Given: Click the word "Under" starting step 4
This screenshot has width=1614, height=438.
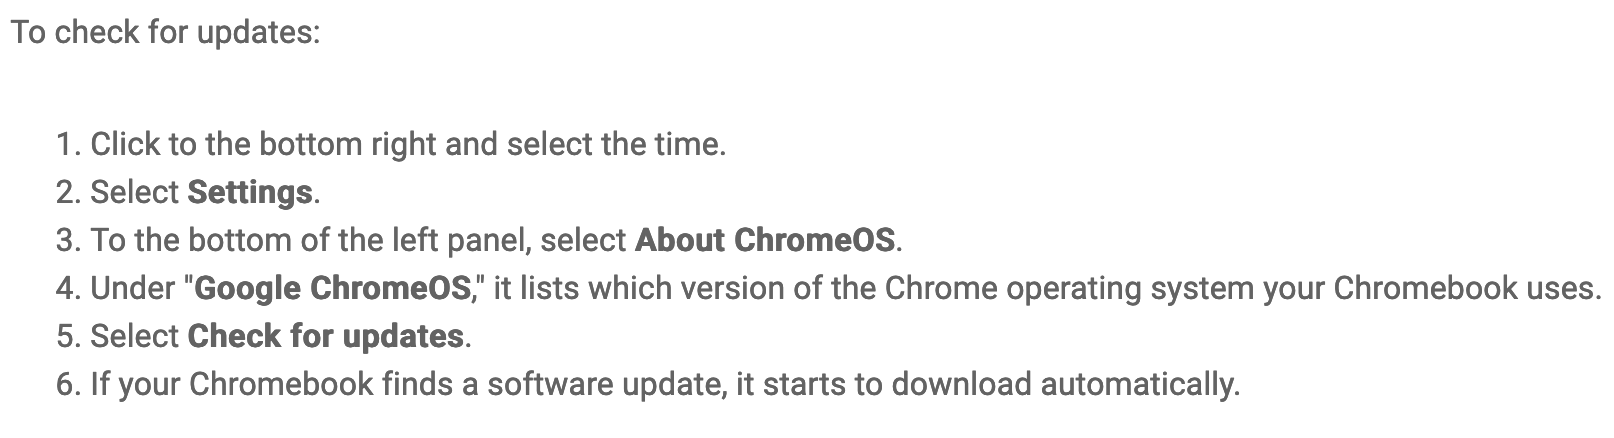Looking at the screenshot, I should click(133, 288).
